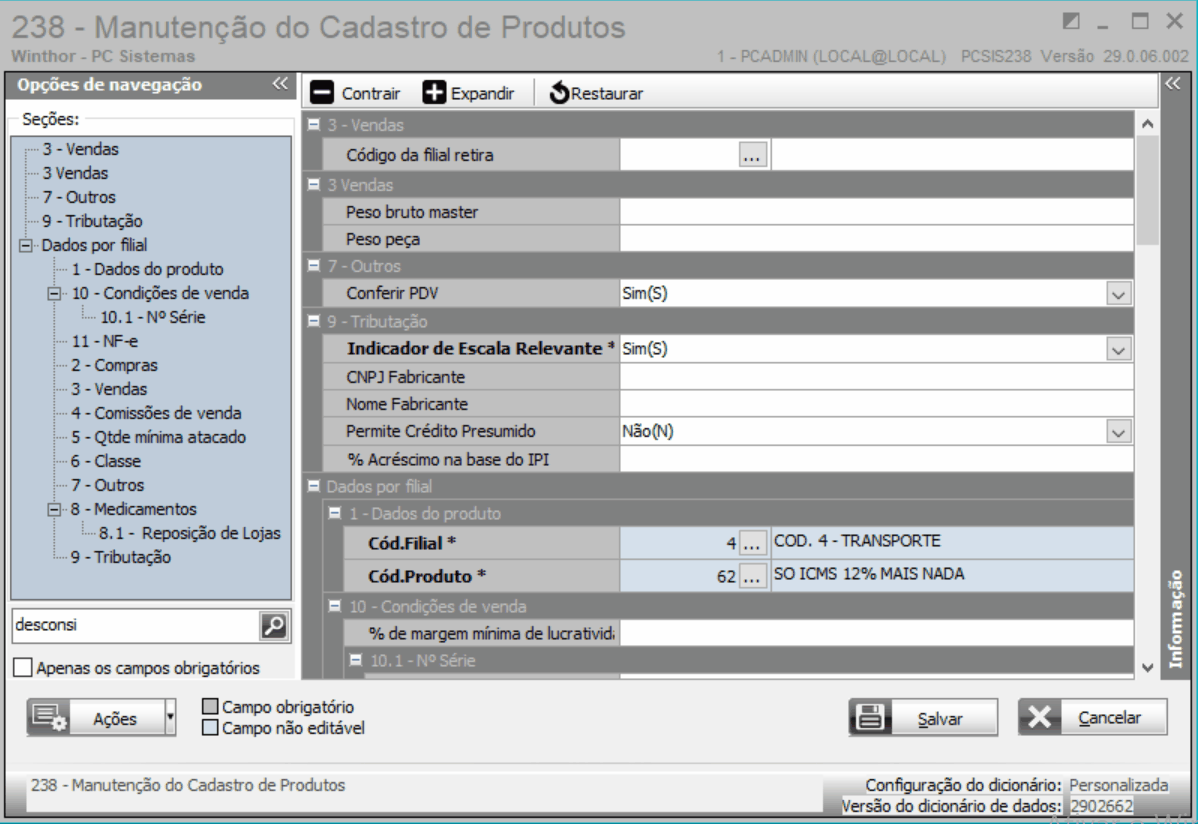
Task: Click the desconsi search input field
Action: 136,625
